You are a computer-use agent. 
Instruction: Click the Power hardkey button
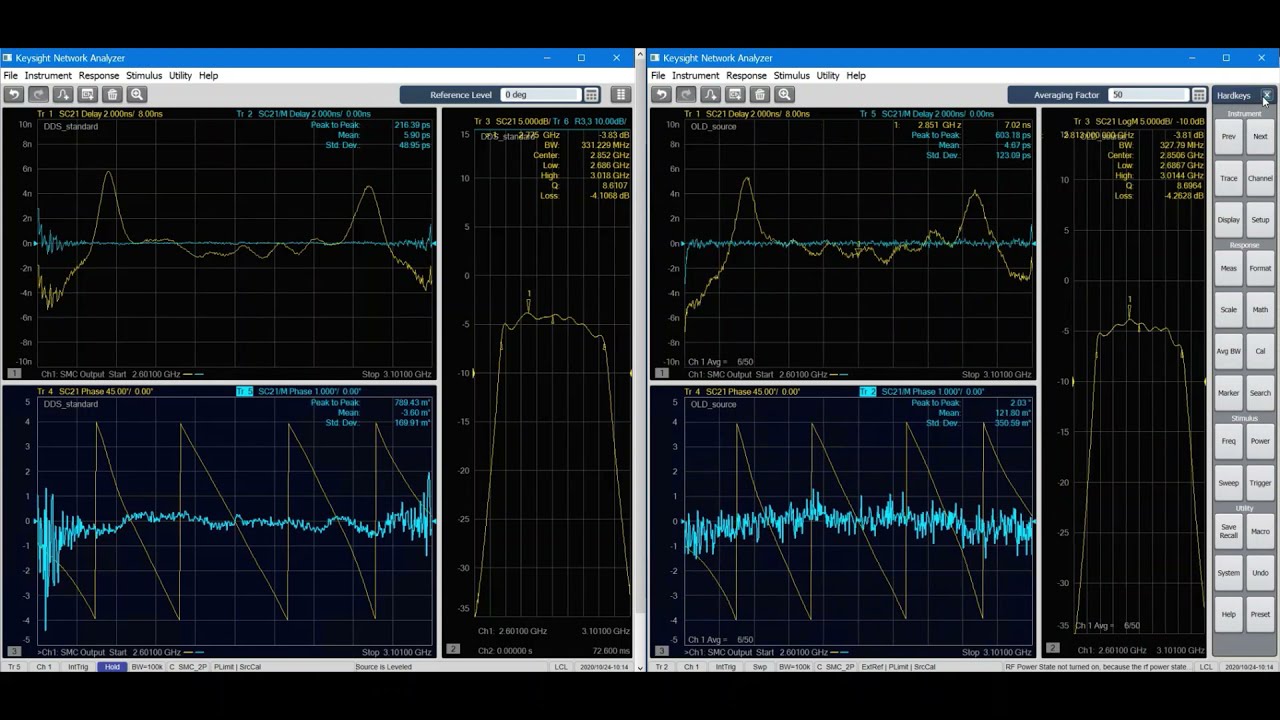click(x=1260, y=441)
